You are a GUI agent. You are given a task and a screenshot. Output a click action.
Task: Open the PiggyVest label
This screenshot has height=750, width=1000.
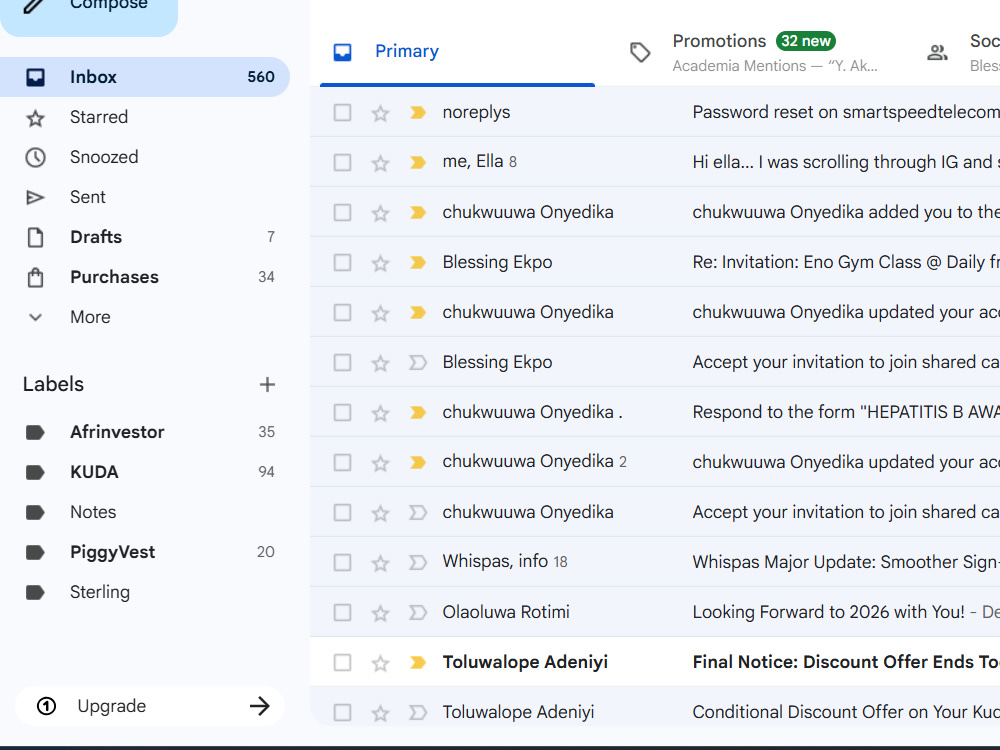point(145,552)
